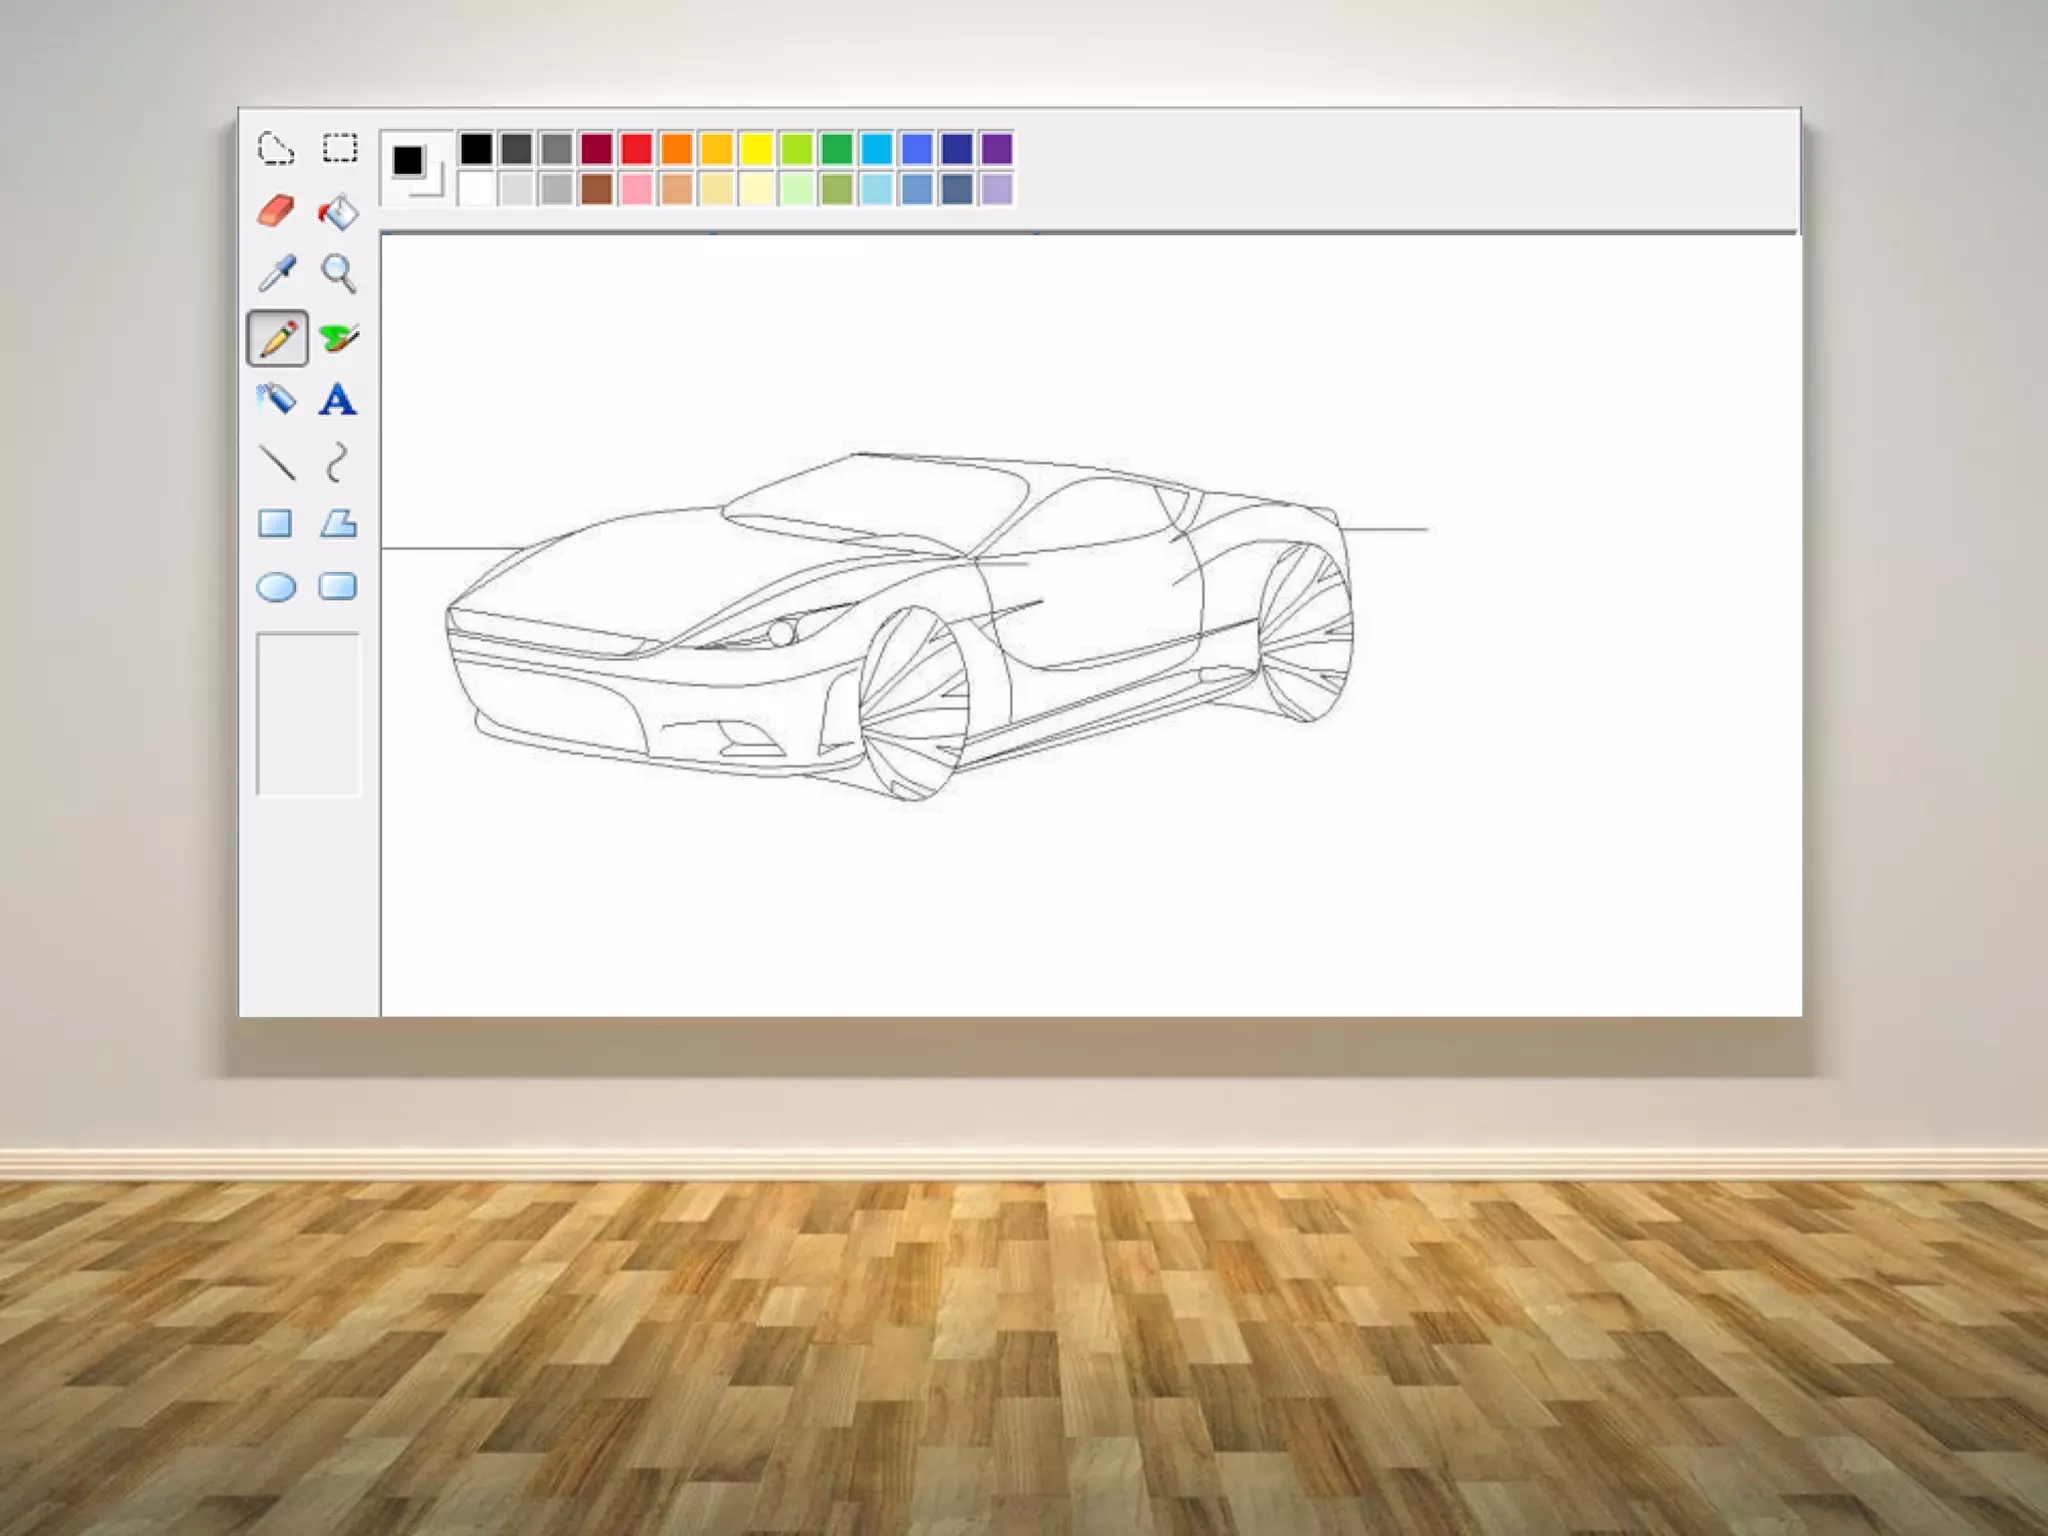The height and width of the screenshot is (1536, 2048).
Task: Select the Free-Form Select tool
Action: (275, 149)
